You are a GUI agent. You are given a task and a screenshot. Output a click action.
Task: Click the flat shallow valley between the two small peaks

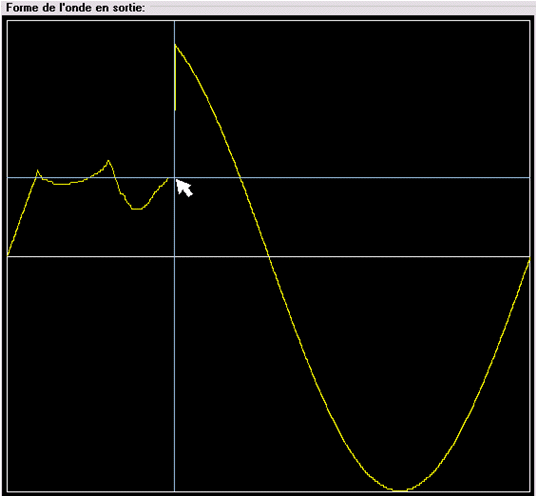(x=62, y=184)
